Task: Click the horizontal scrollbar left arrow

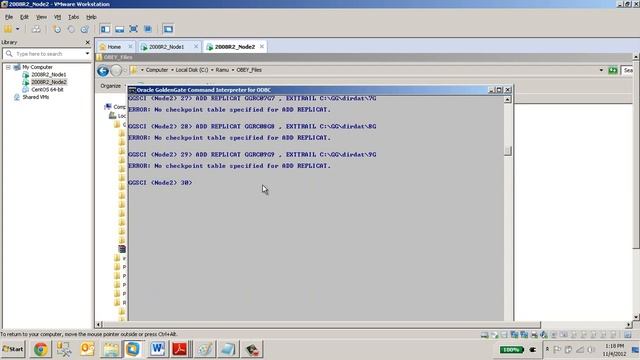Action: click(x=98, y=324)
